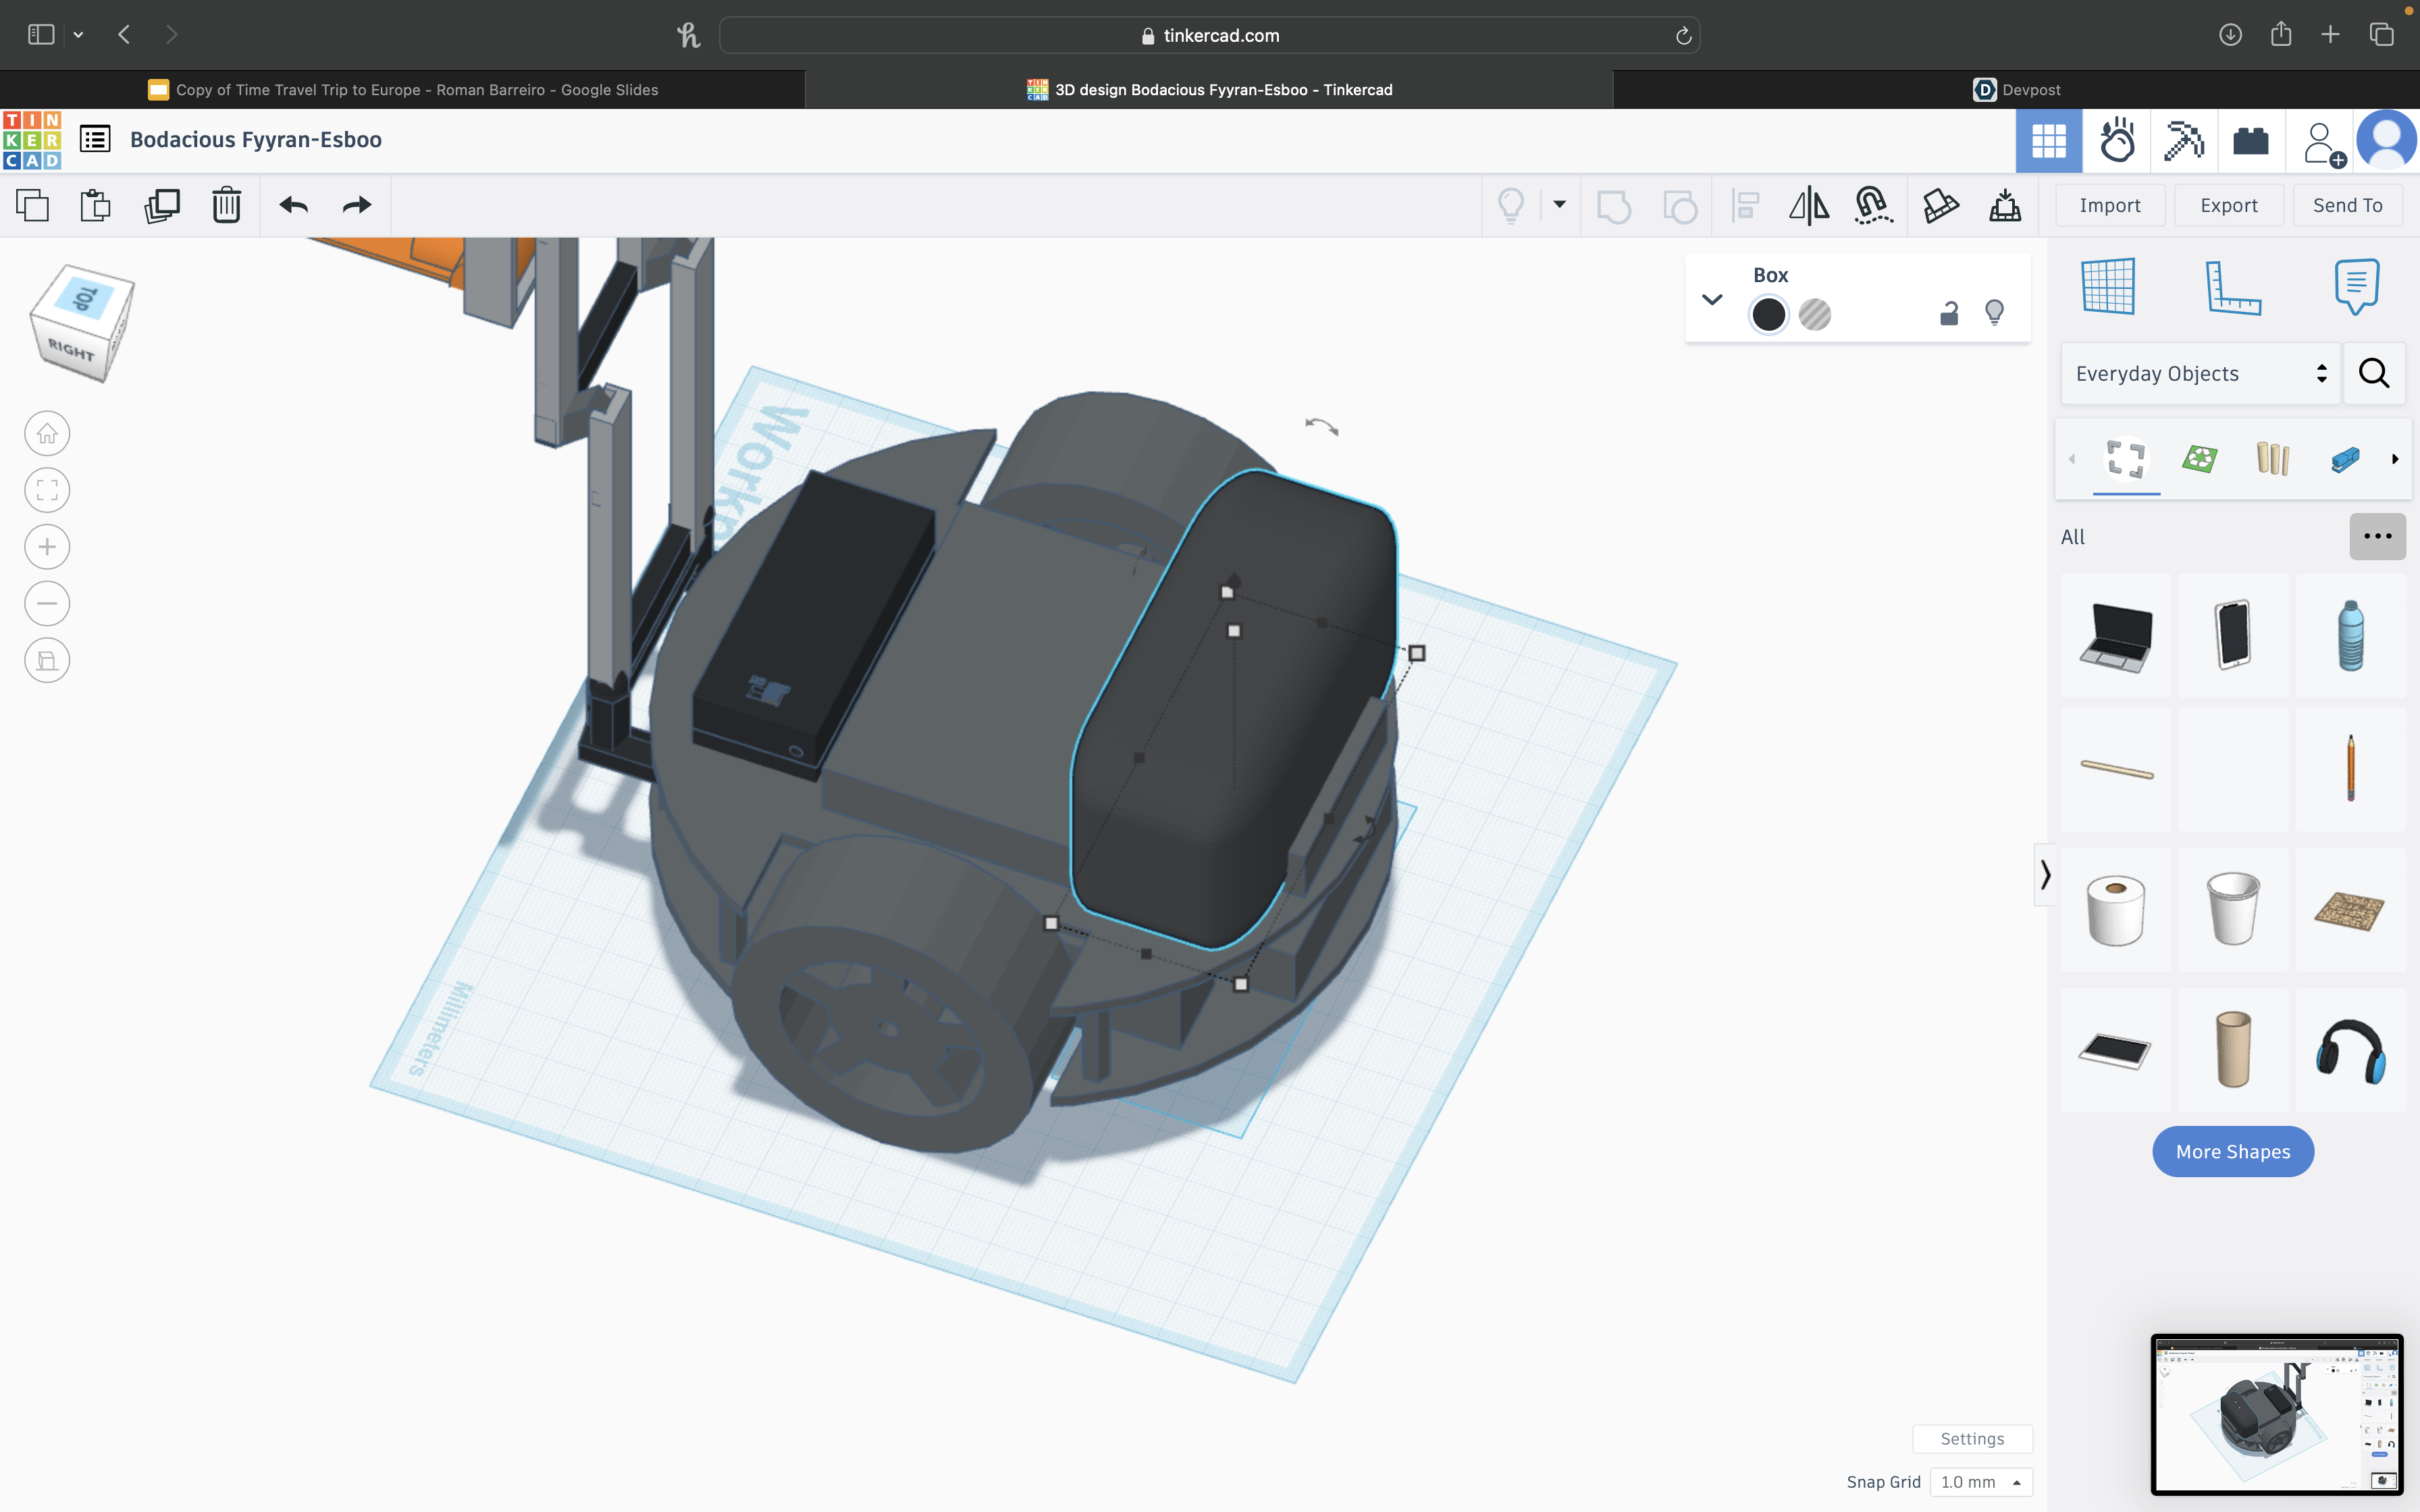Open the Solid color swatch picker

tap(1768, 315)
